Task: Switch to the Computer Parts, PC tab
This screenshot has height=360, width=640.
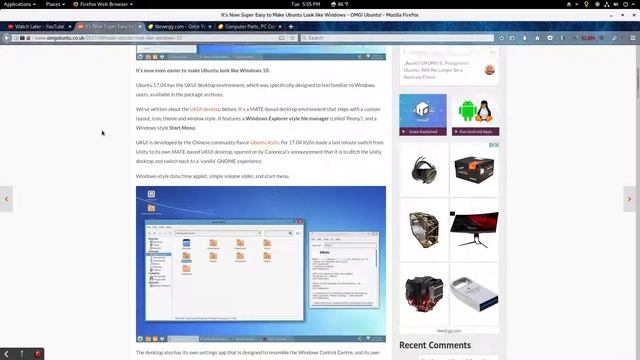Action: pyautogui.click(x=250, y=27)
